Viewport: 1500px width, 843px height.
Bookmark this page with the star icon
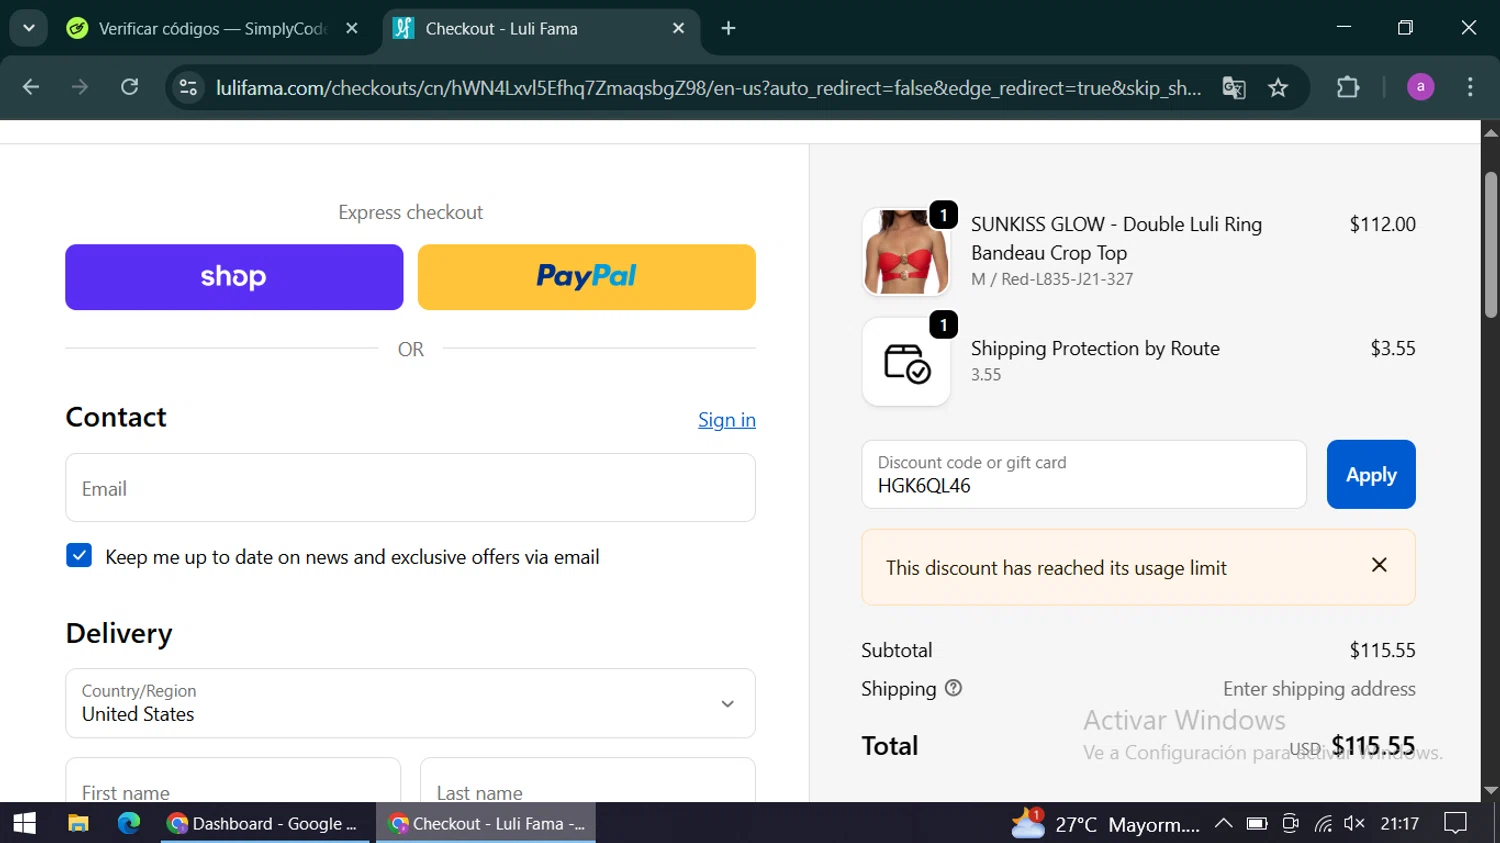[1278, 88]
